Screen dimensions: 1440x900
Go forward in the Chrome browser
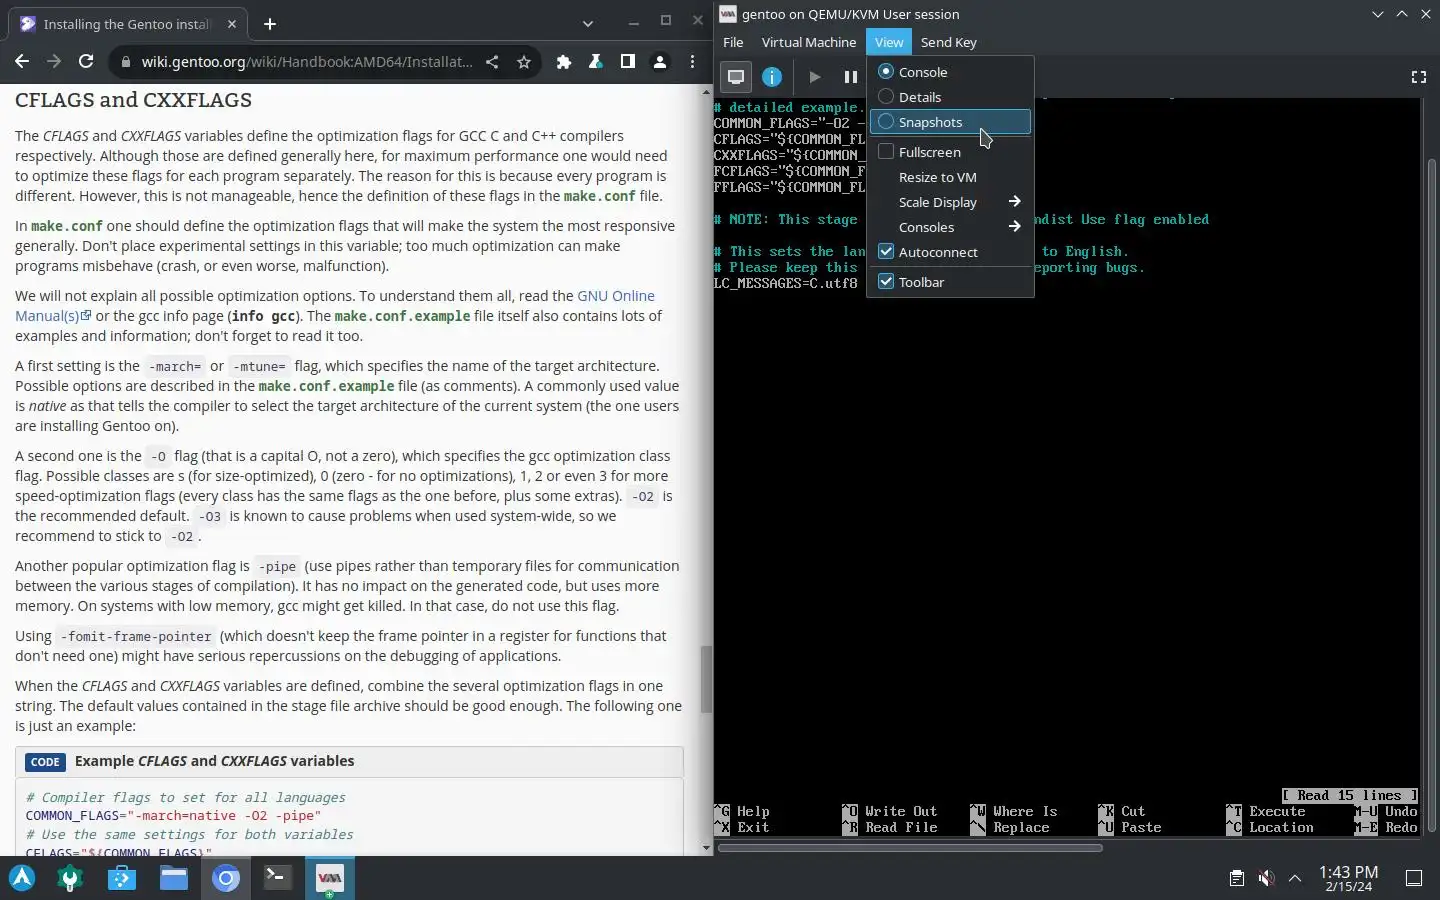(54, 62)
